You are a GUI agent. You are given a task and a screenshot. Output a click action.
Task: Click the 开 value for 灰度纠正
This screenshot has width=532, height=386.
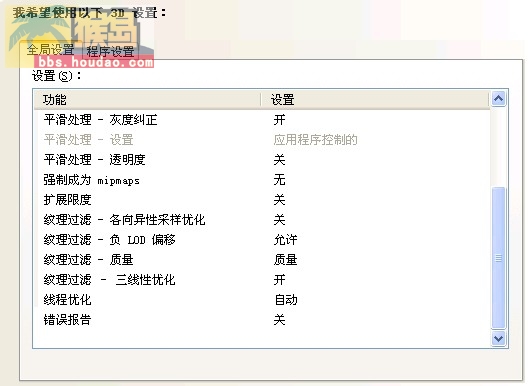280,120
